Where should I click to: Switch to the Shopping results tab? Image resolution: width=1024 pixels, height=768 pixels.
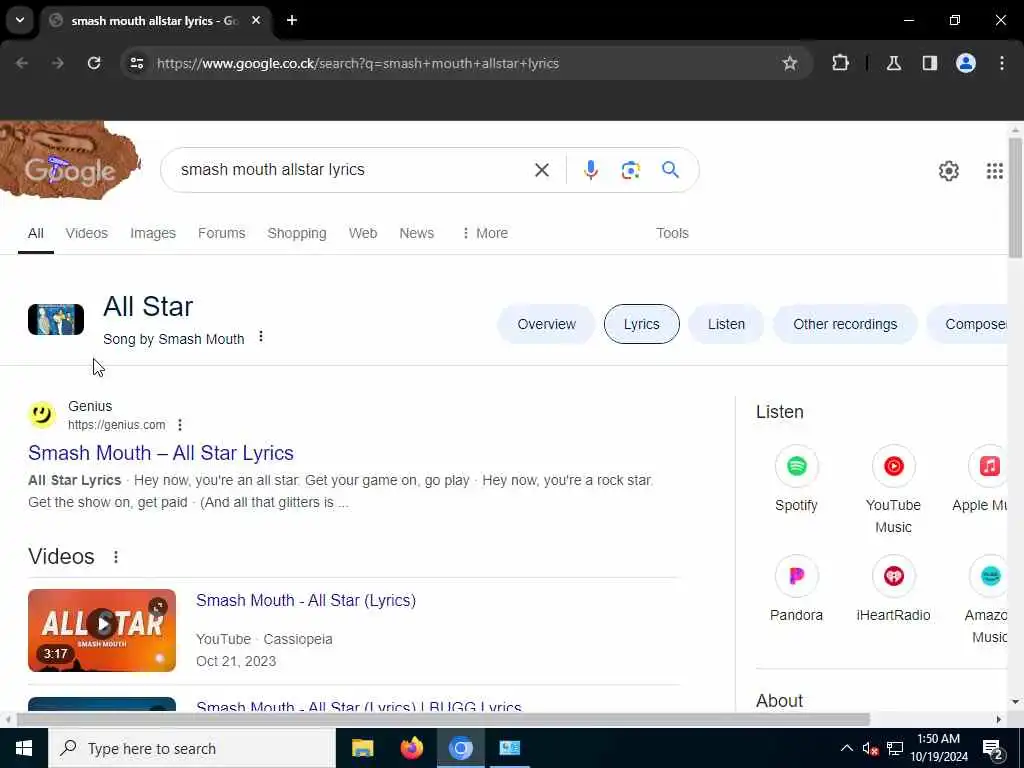(x=296, y=233)
